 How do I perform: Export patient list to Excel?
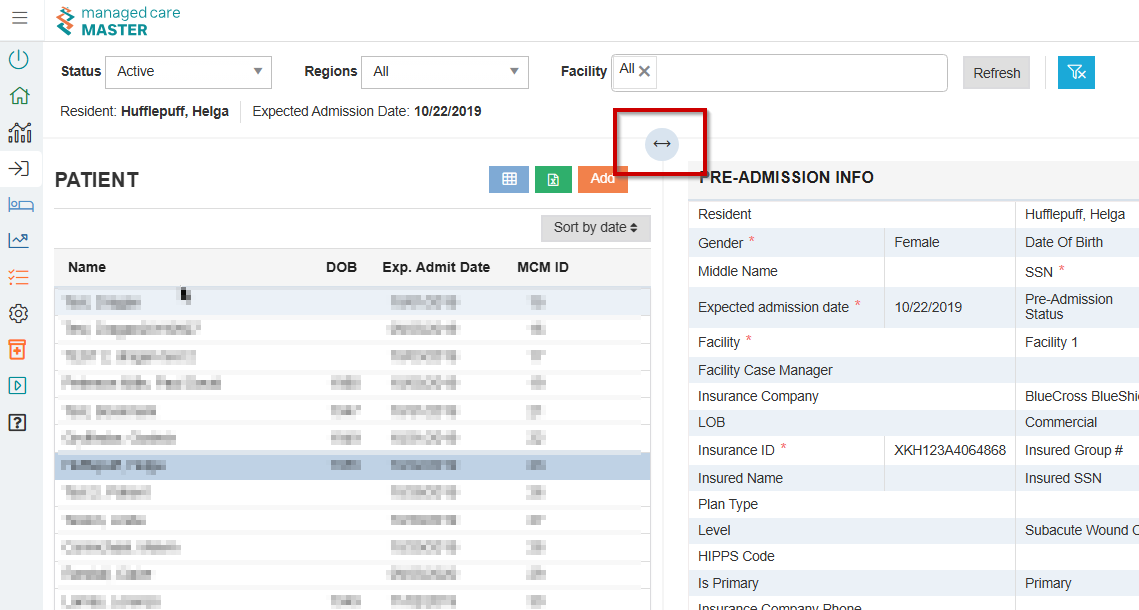[x=554, y=179]
